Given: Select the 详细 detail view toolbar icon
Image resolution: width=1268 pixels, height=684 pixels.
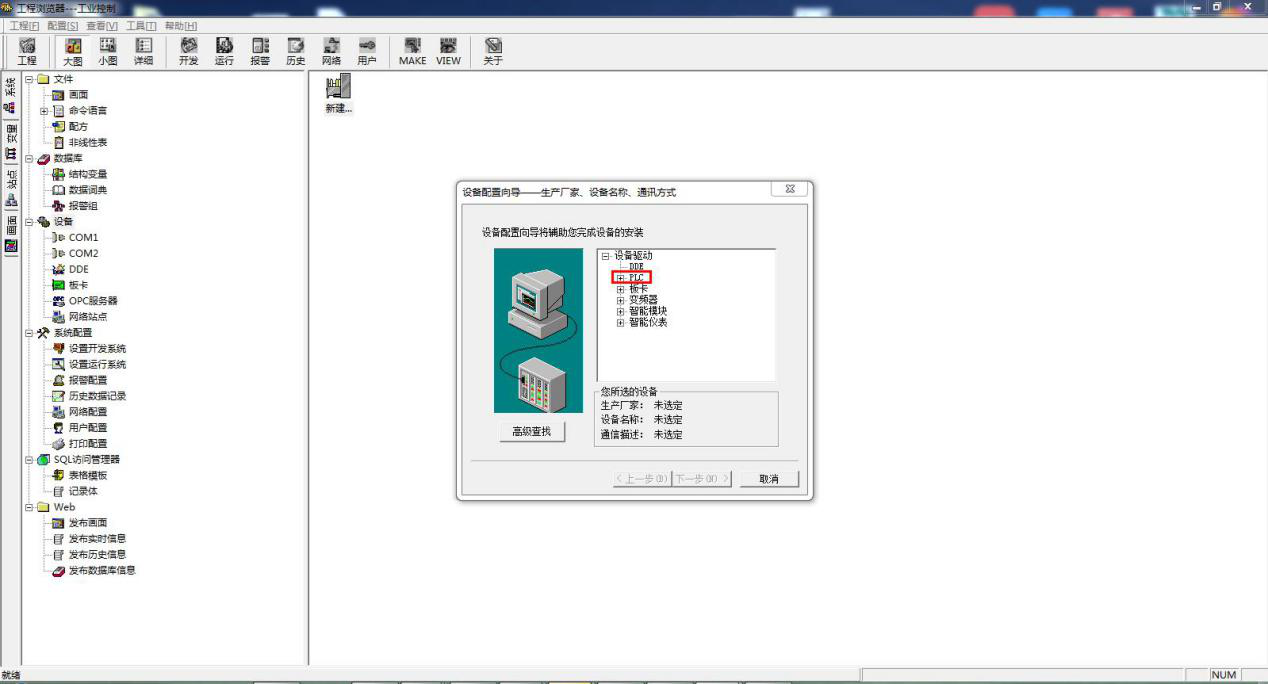Looking at the screenshot, I should click(x=143, y=51).
